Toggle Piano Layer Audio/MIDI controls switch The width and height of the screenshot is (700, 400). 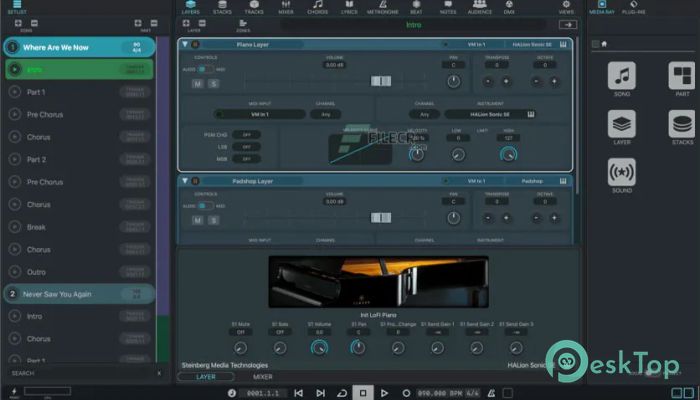click(205, 70)
